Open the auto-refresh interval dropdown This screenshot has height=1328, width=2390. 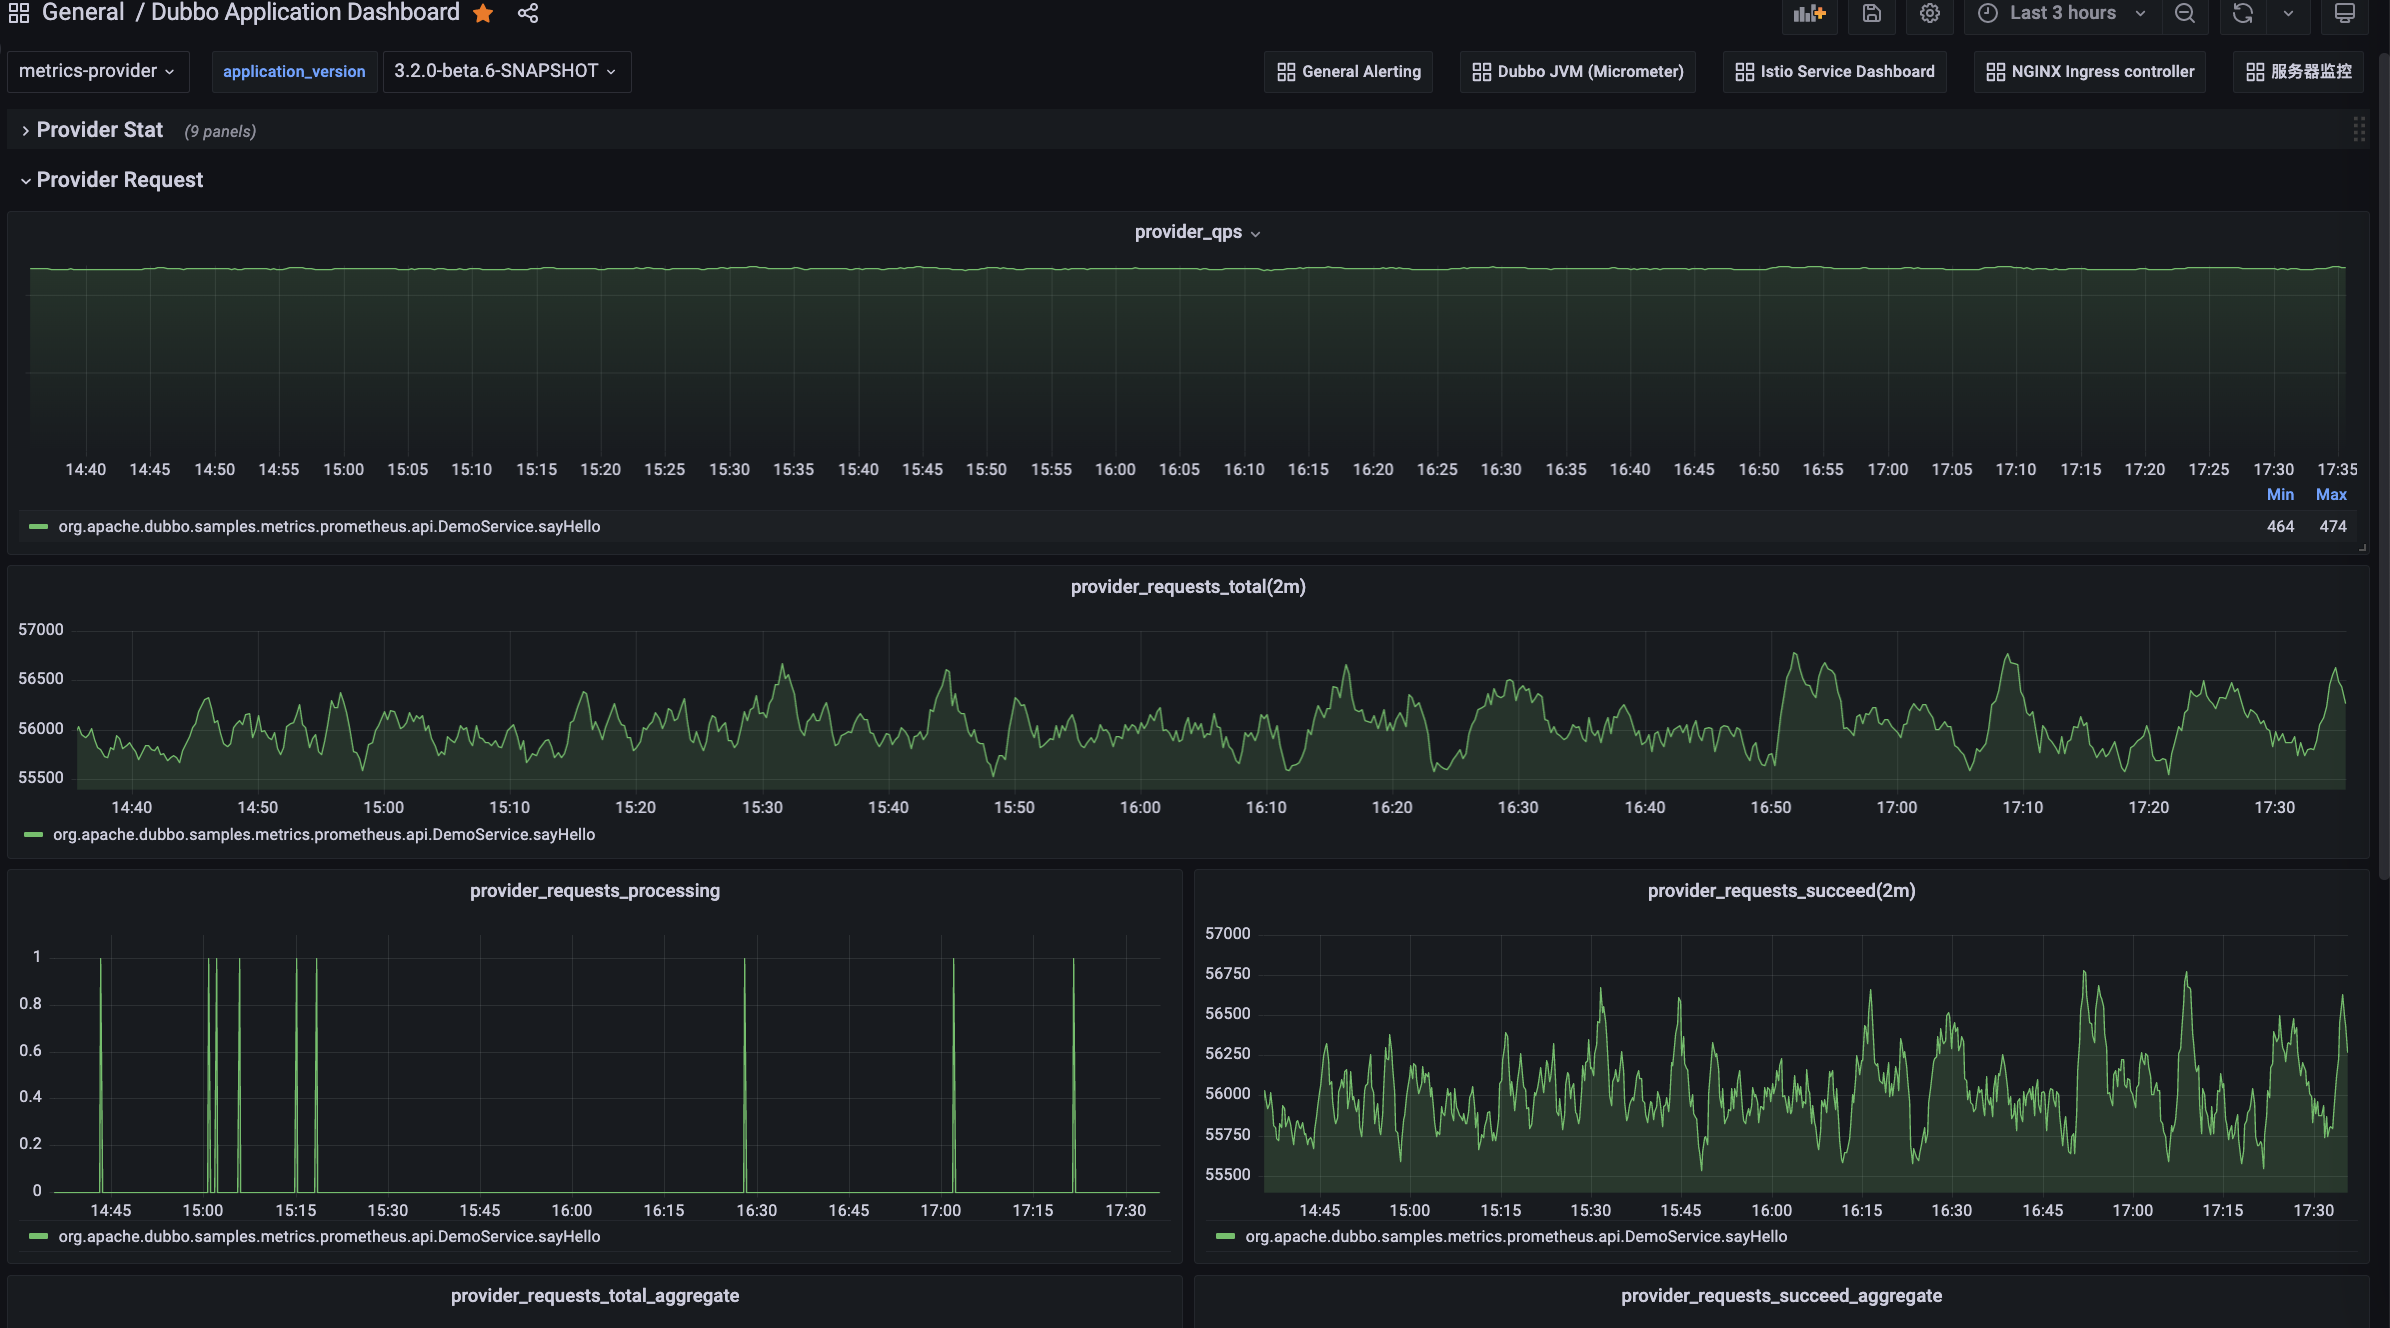2289,14
